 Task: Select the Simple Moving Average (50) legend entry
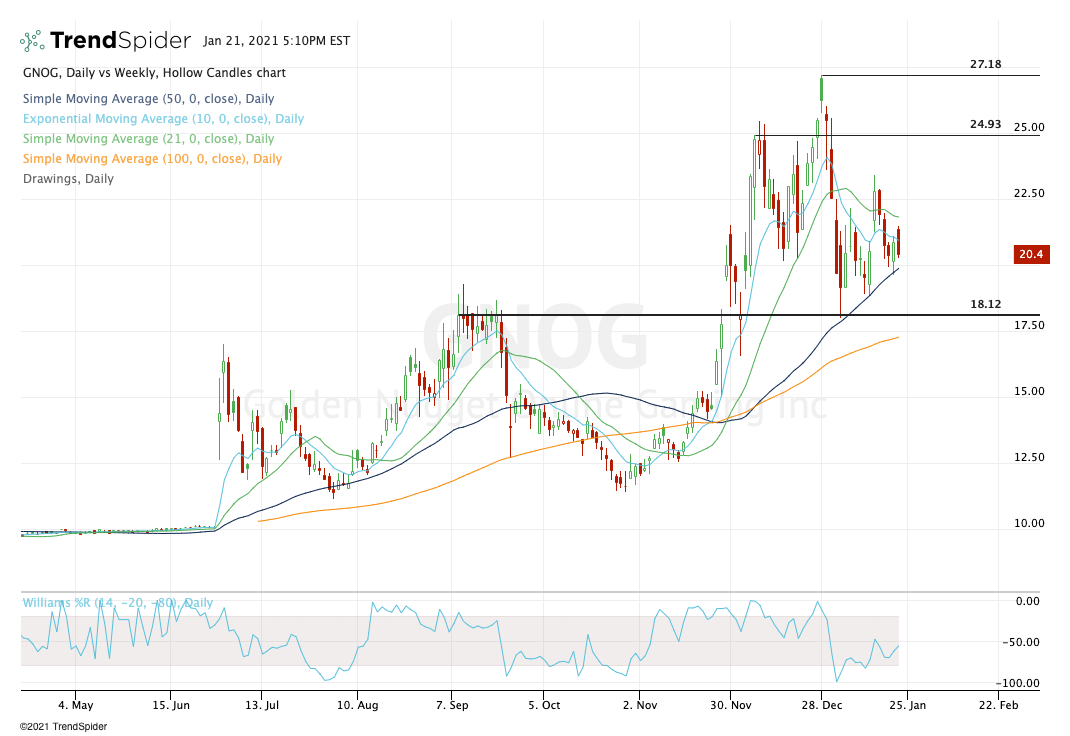(x=147, y=99)
